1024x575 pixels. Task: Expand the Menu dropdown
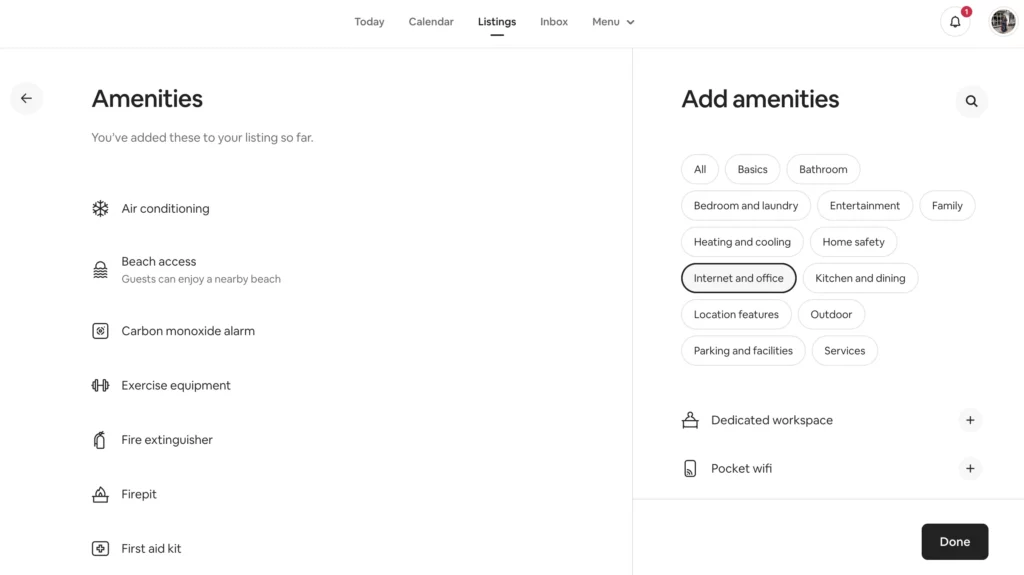coord(613,22)
